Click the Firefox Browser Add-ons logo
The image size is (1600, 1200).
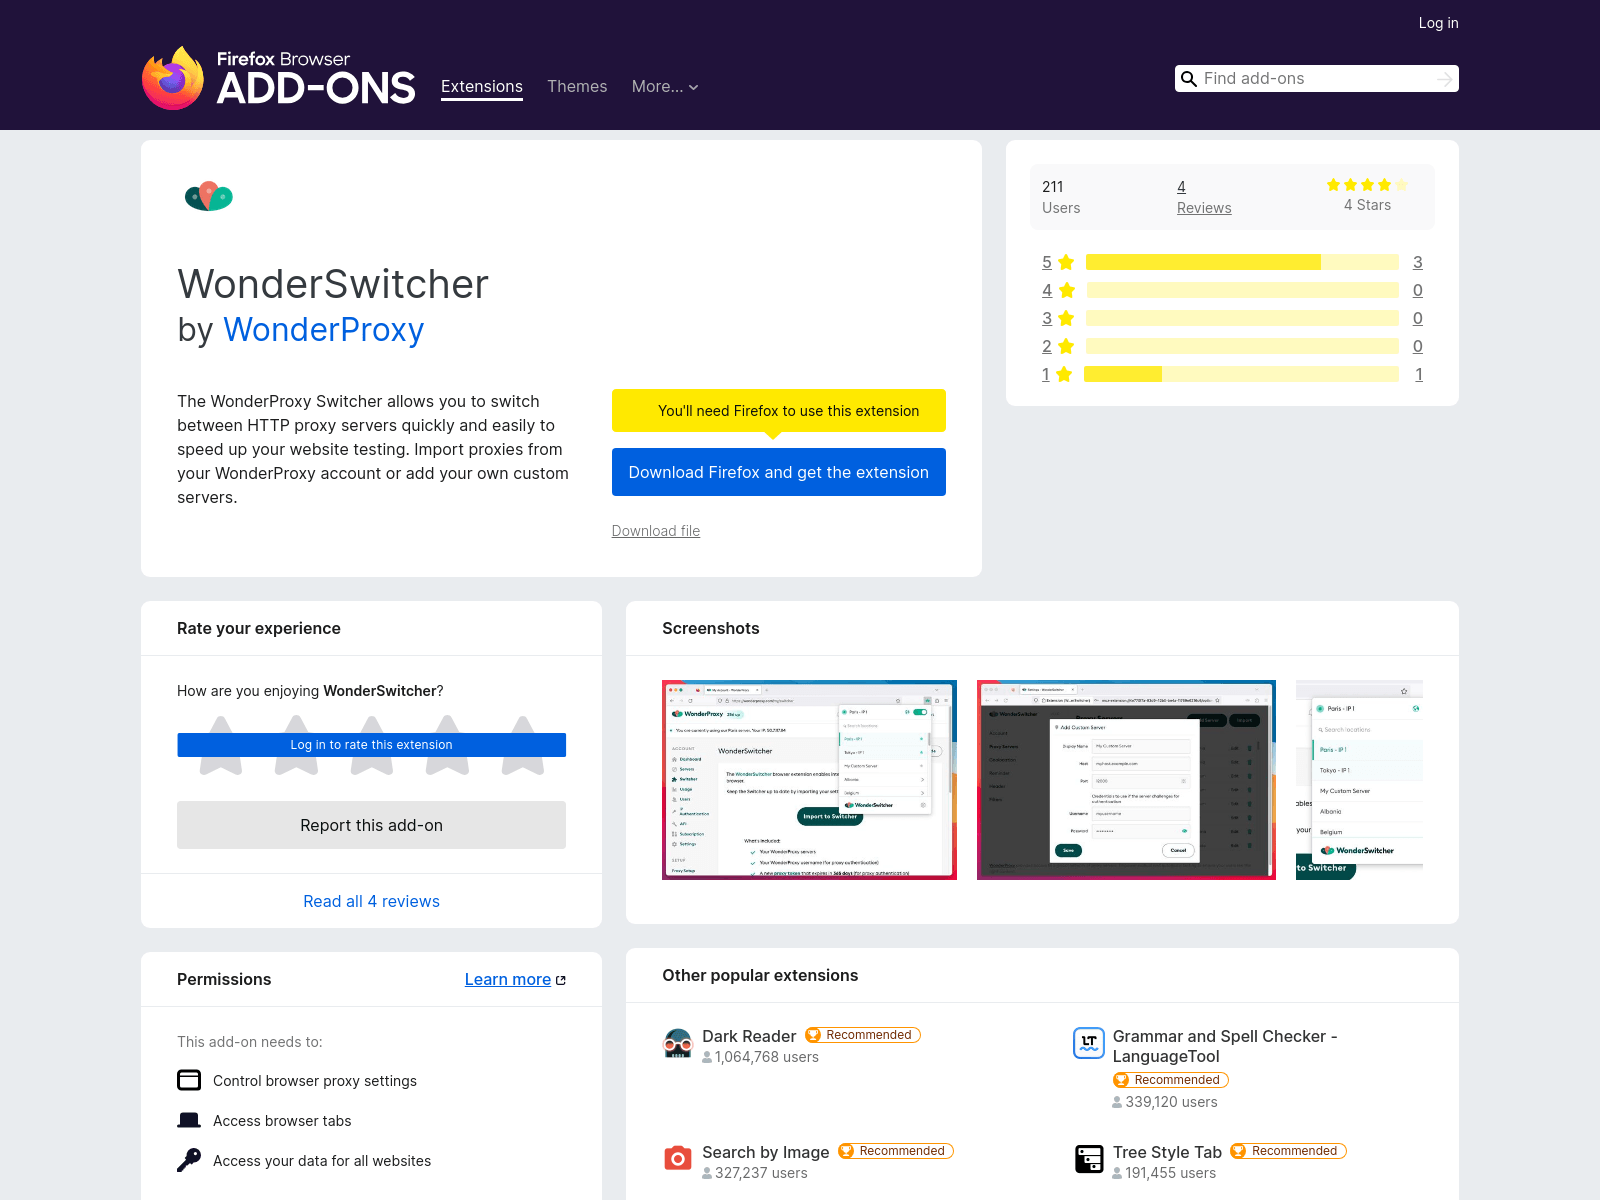278,78
